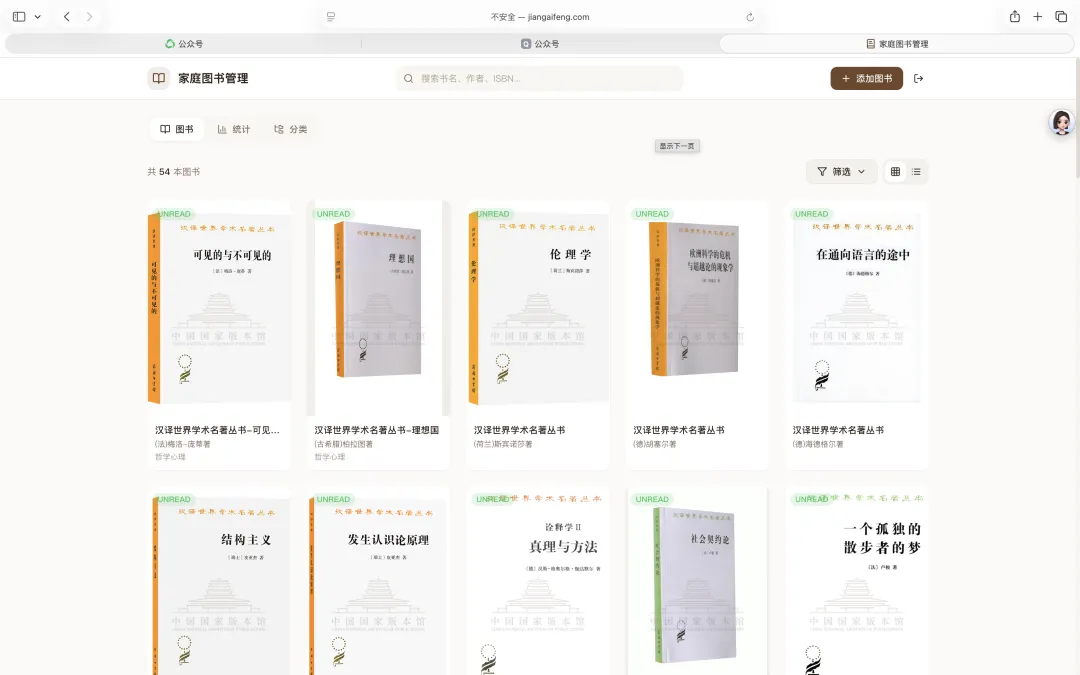Open the 发生认识论原理 book cover
Screen dimensions: 1080x675
tap(378, 581)
